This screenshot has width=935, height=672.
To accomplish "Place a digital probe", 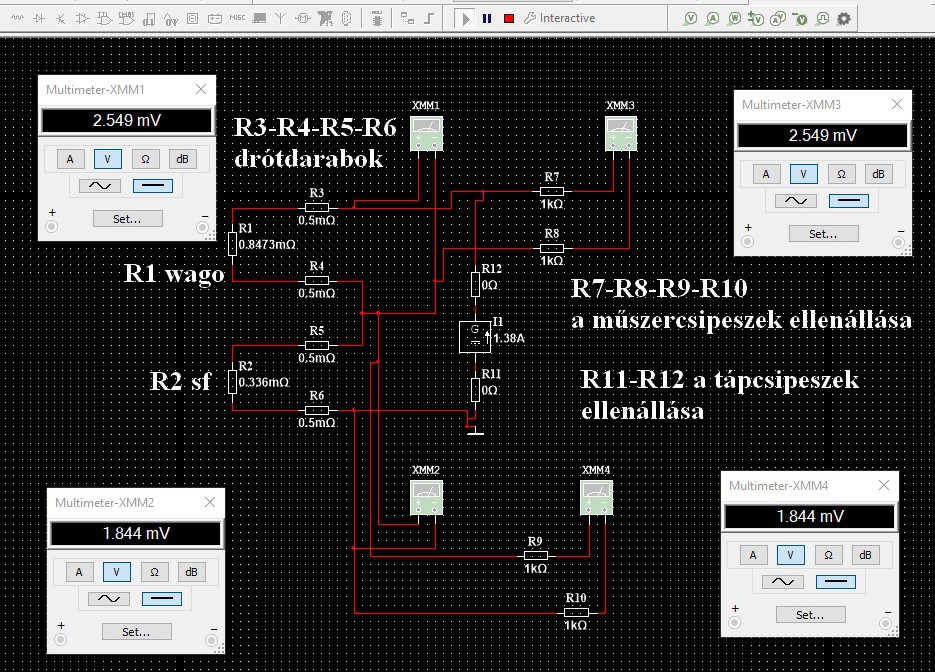I will click(x=822, y=18).
